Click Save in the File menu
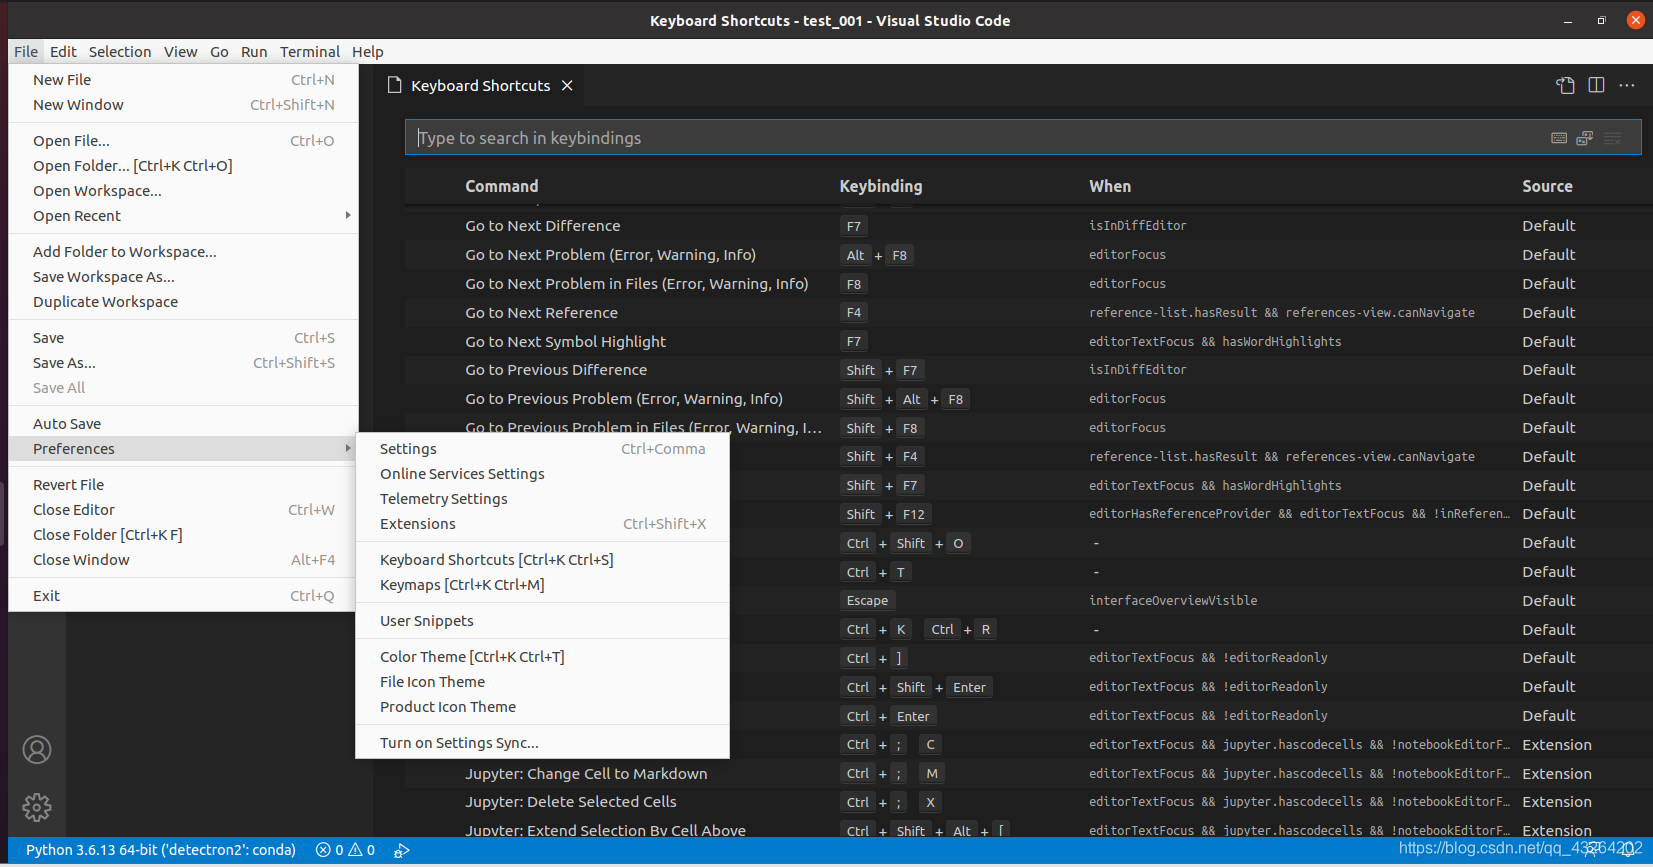The height and width of the screenshot is (867, 1653). click(x=183, y=338)
